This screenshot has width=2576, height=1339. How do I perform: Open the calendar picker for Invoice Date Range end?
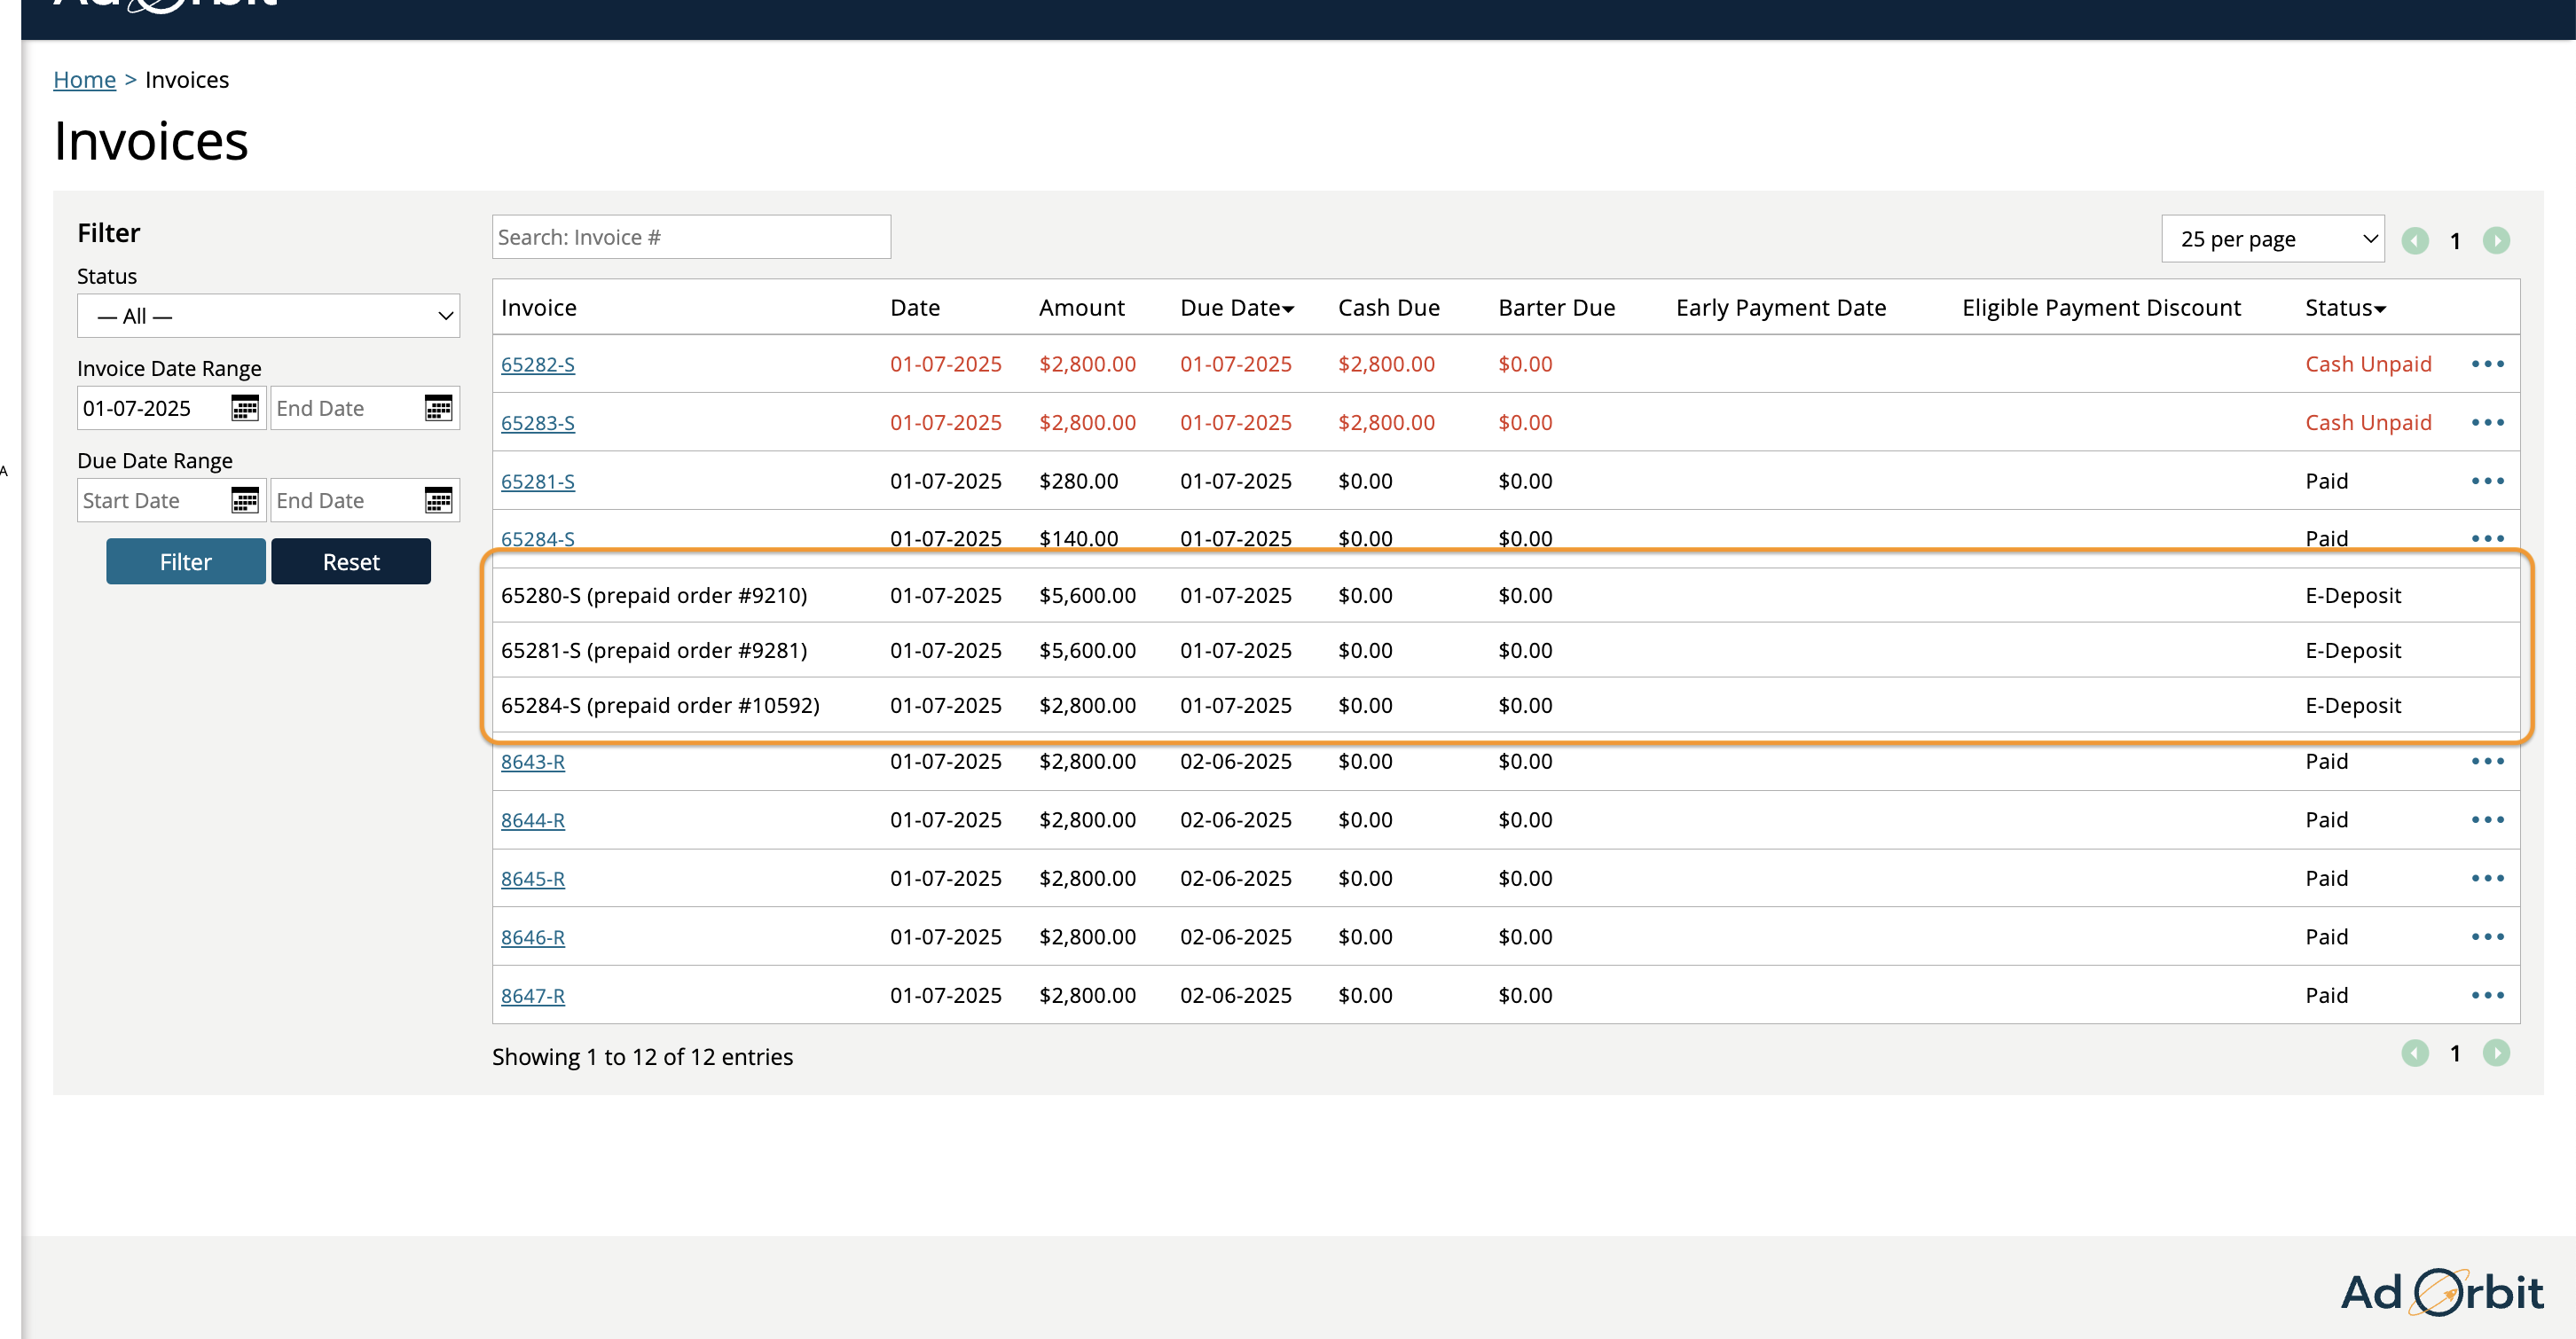point(439,408)
